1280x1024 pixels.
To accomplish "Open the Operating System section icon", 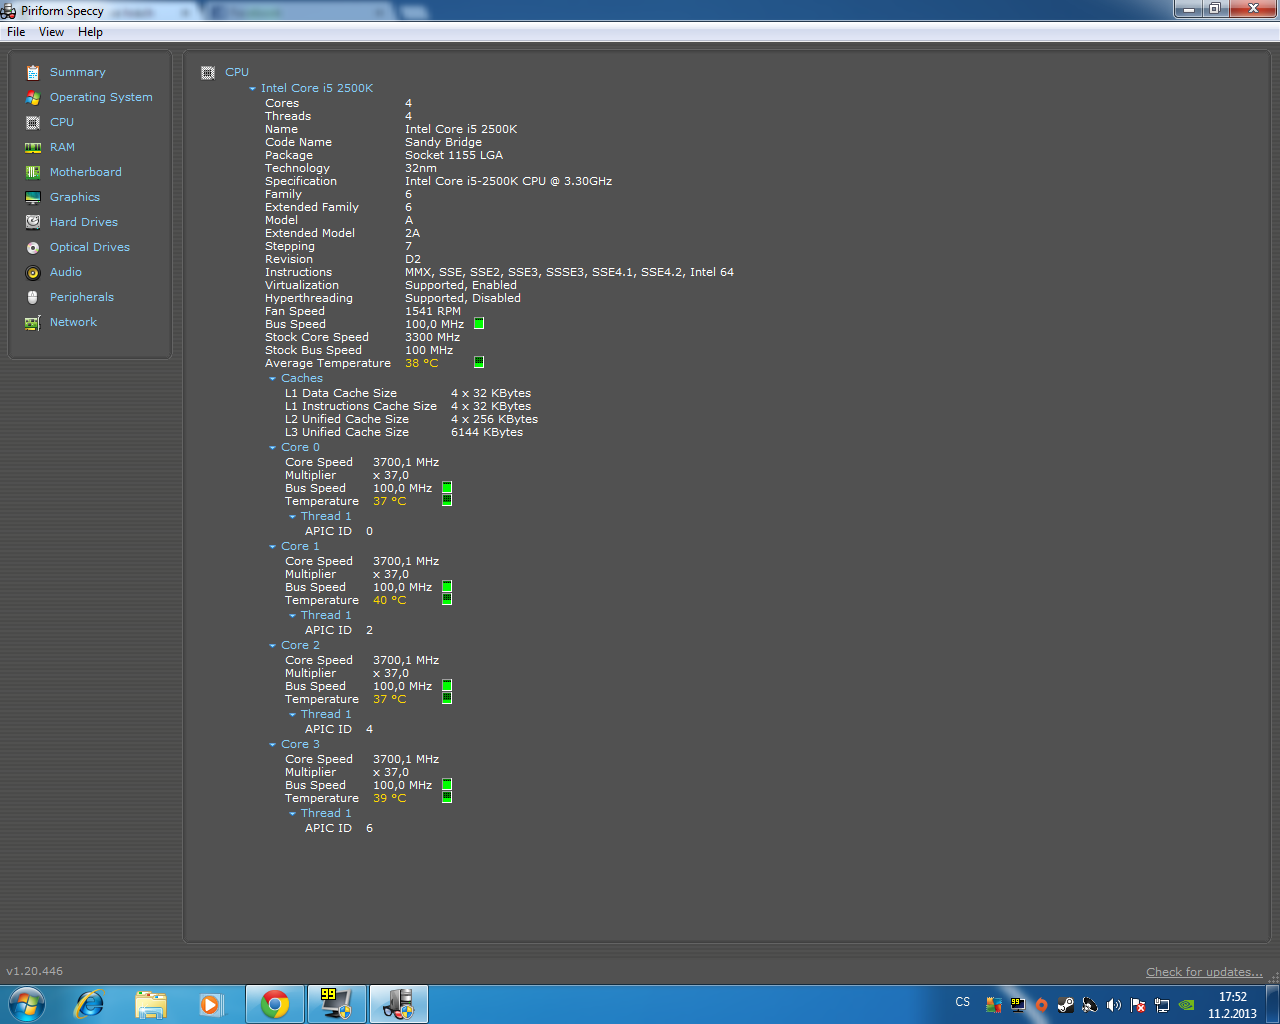I will 33,97.
